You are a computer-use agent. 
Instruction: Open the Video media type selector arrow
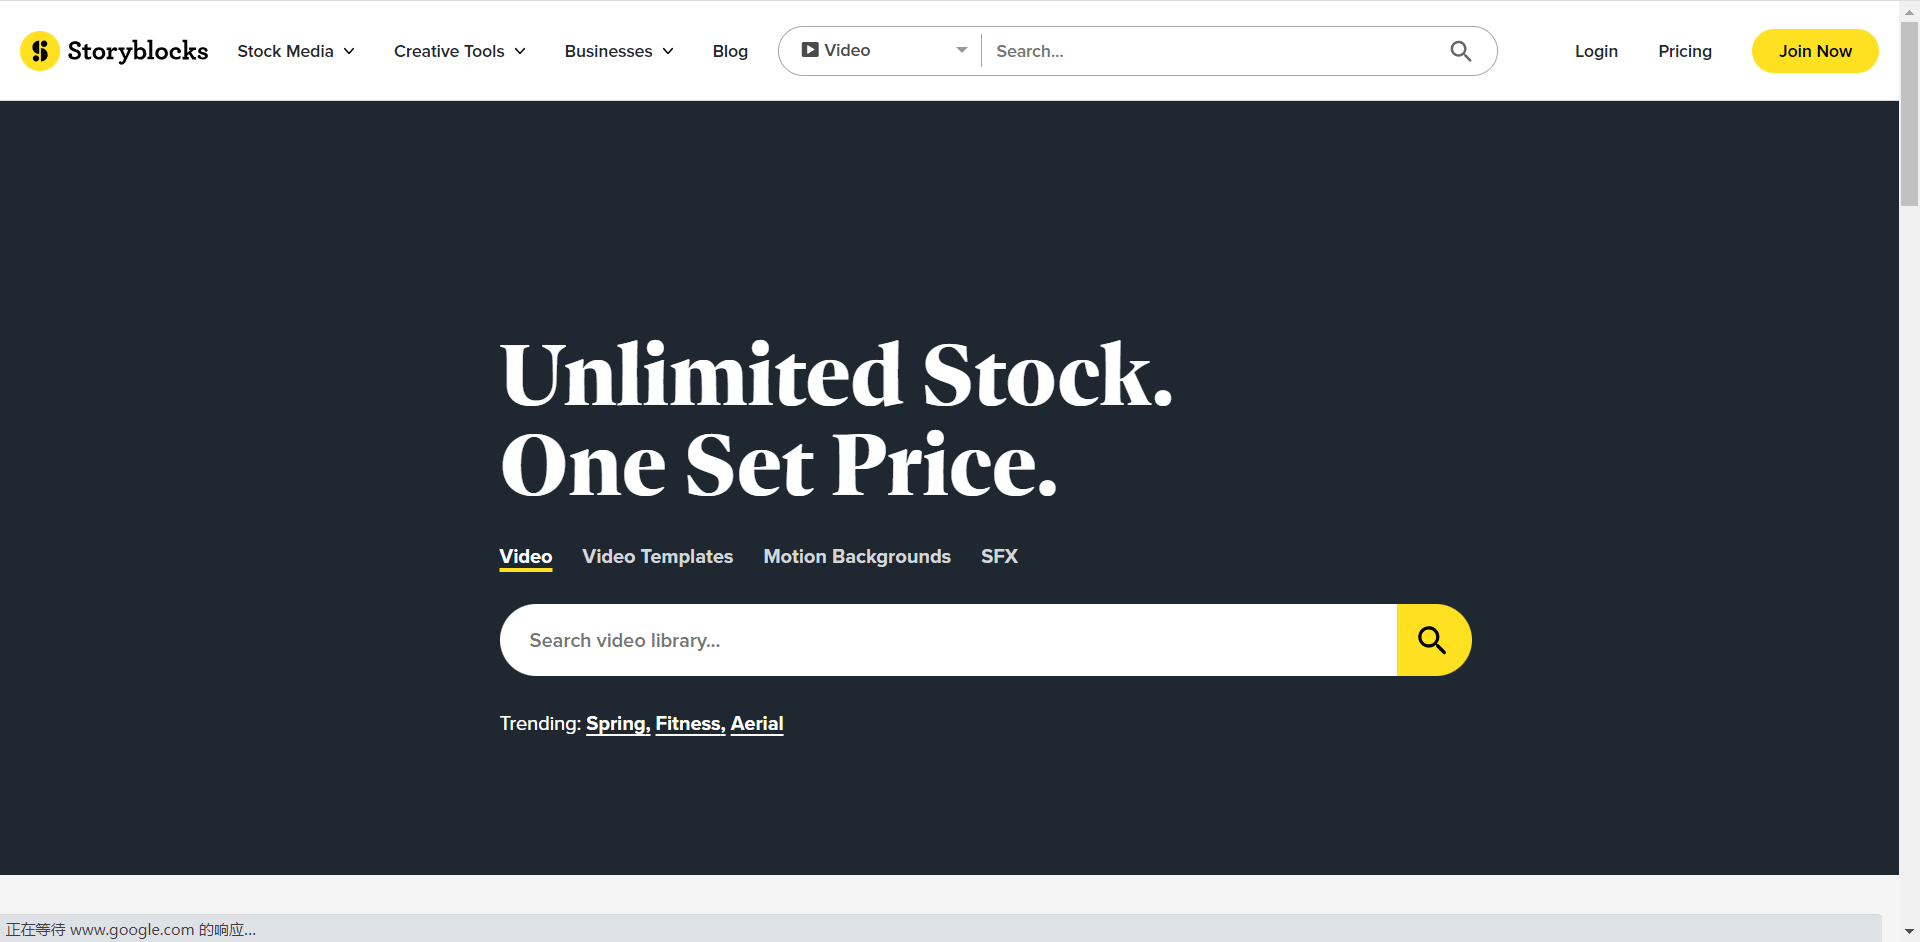click(961, 50)
